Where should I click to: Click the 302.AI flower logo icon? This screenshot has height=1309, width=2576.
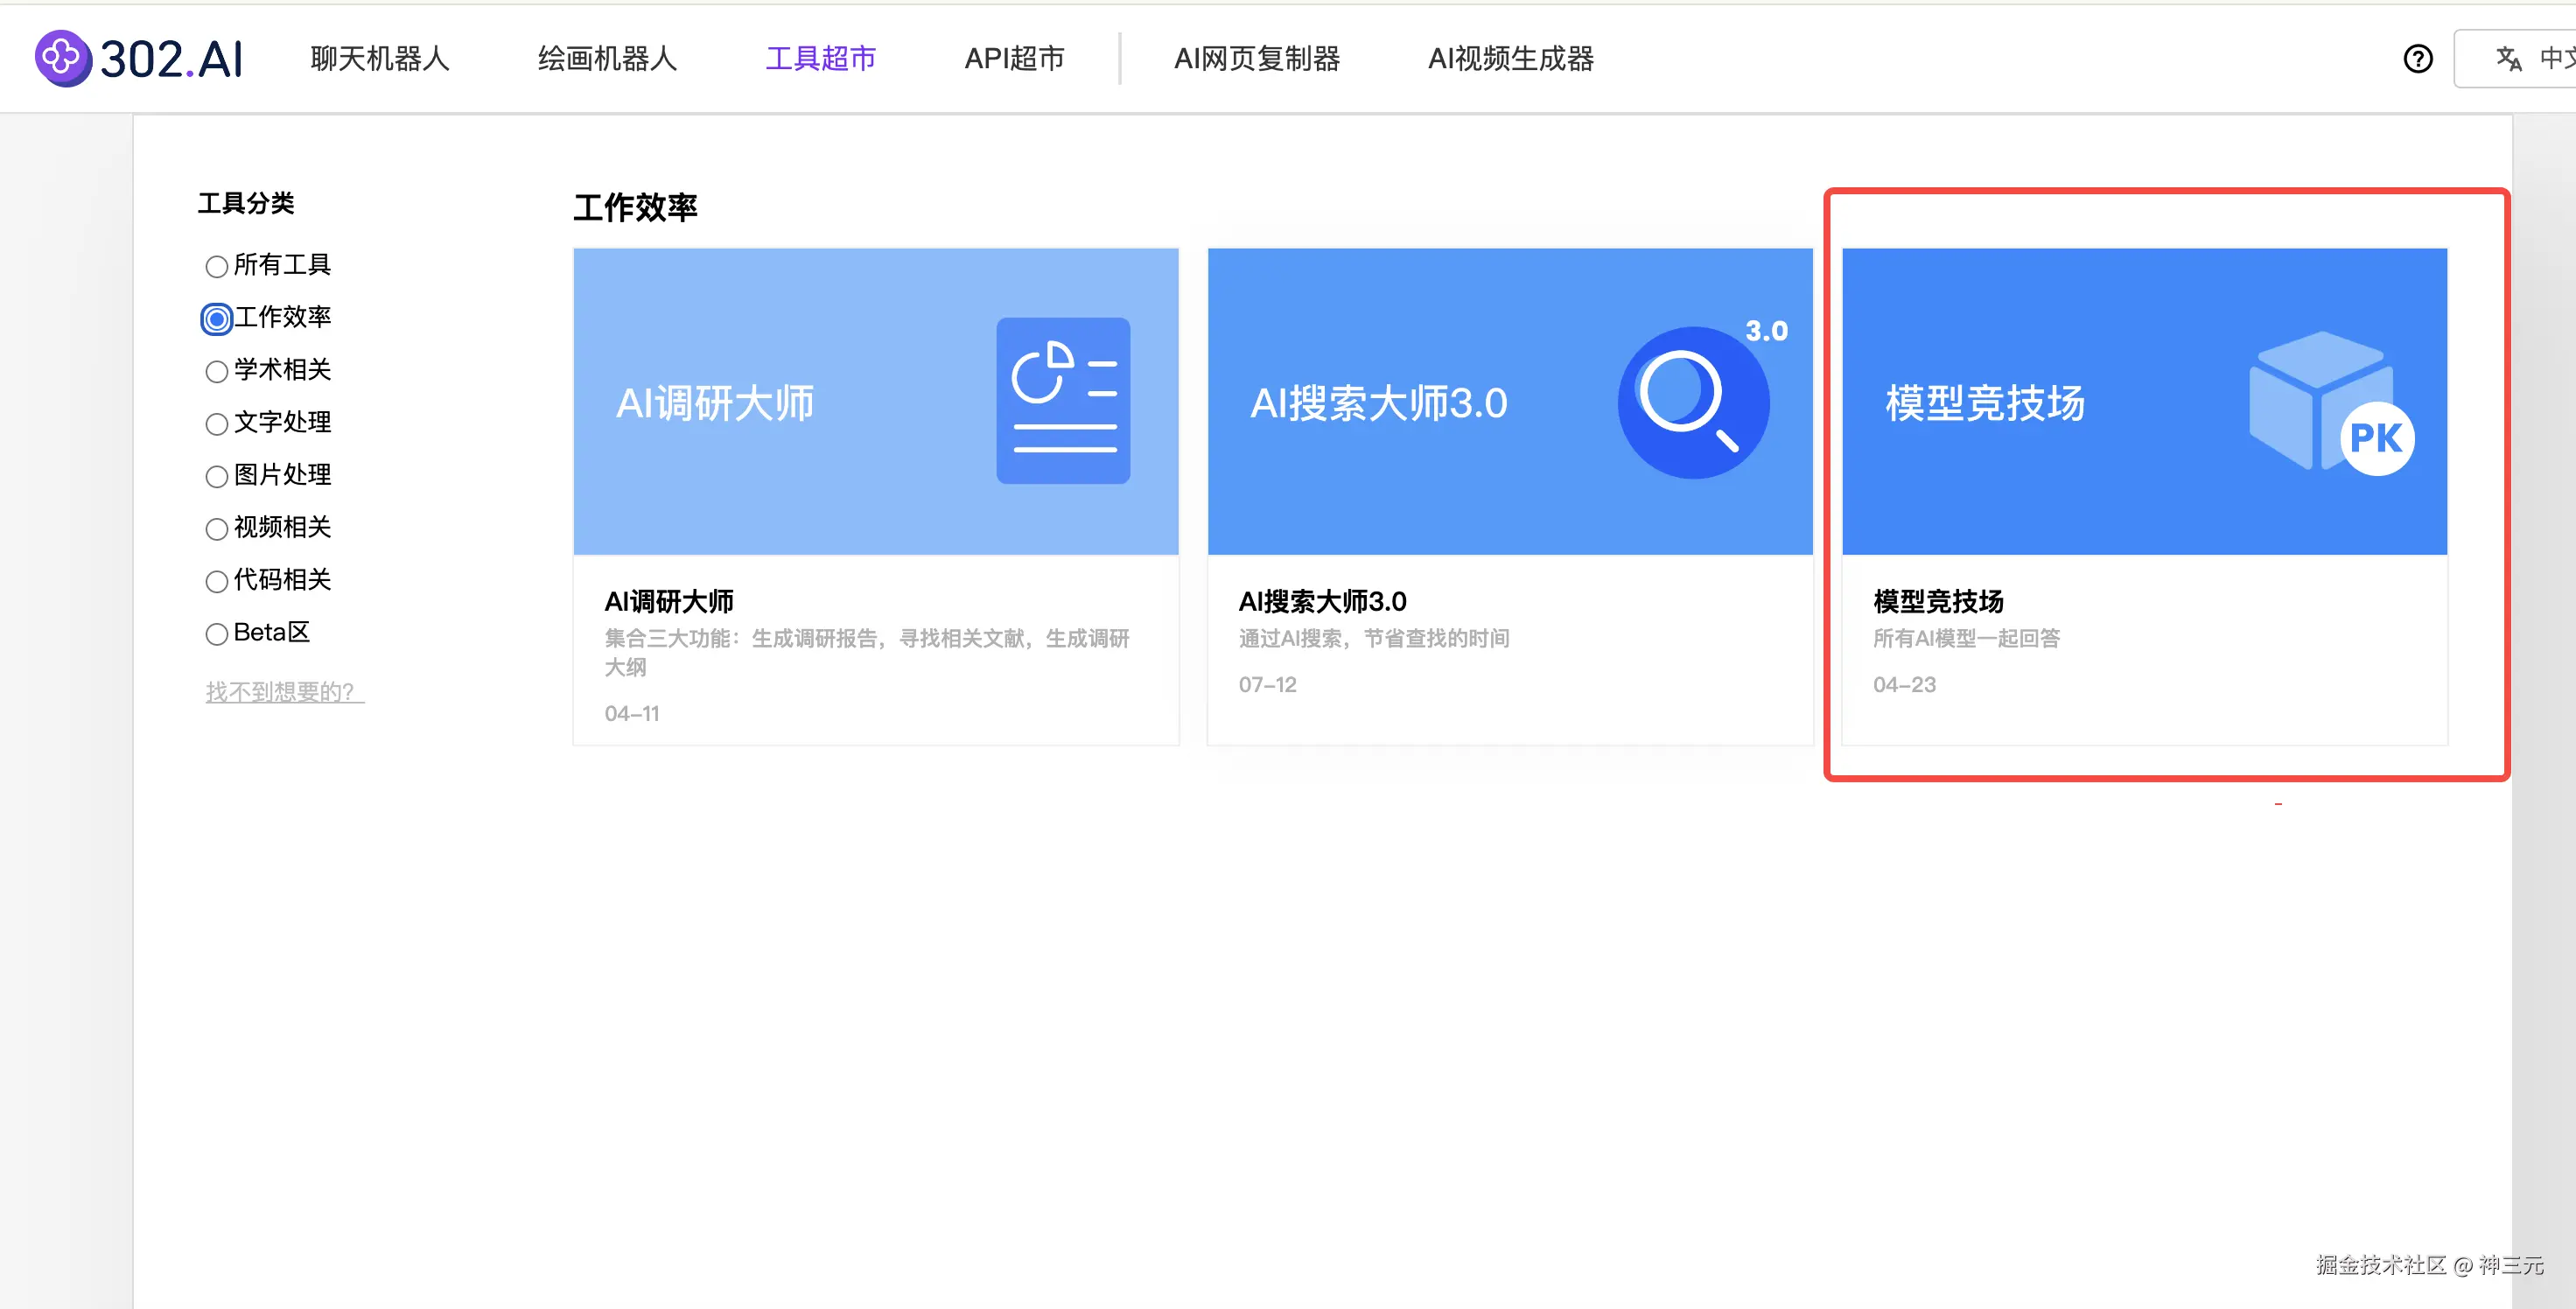[x=62, y=58]
